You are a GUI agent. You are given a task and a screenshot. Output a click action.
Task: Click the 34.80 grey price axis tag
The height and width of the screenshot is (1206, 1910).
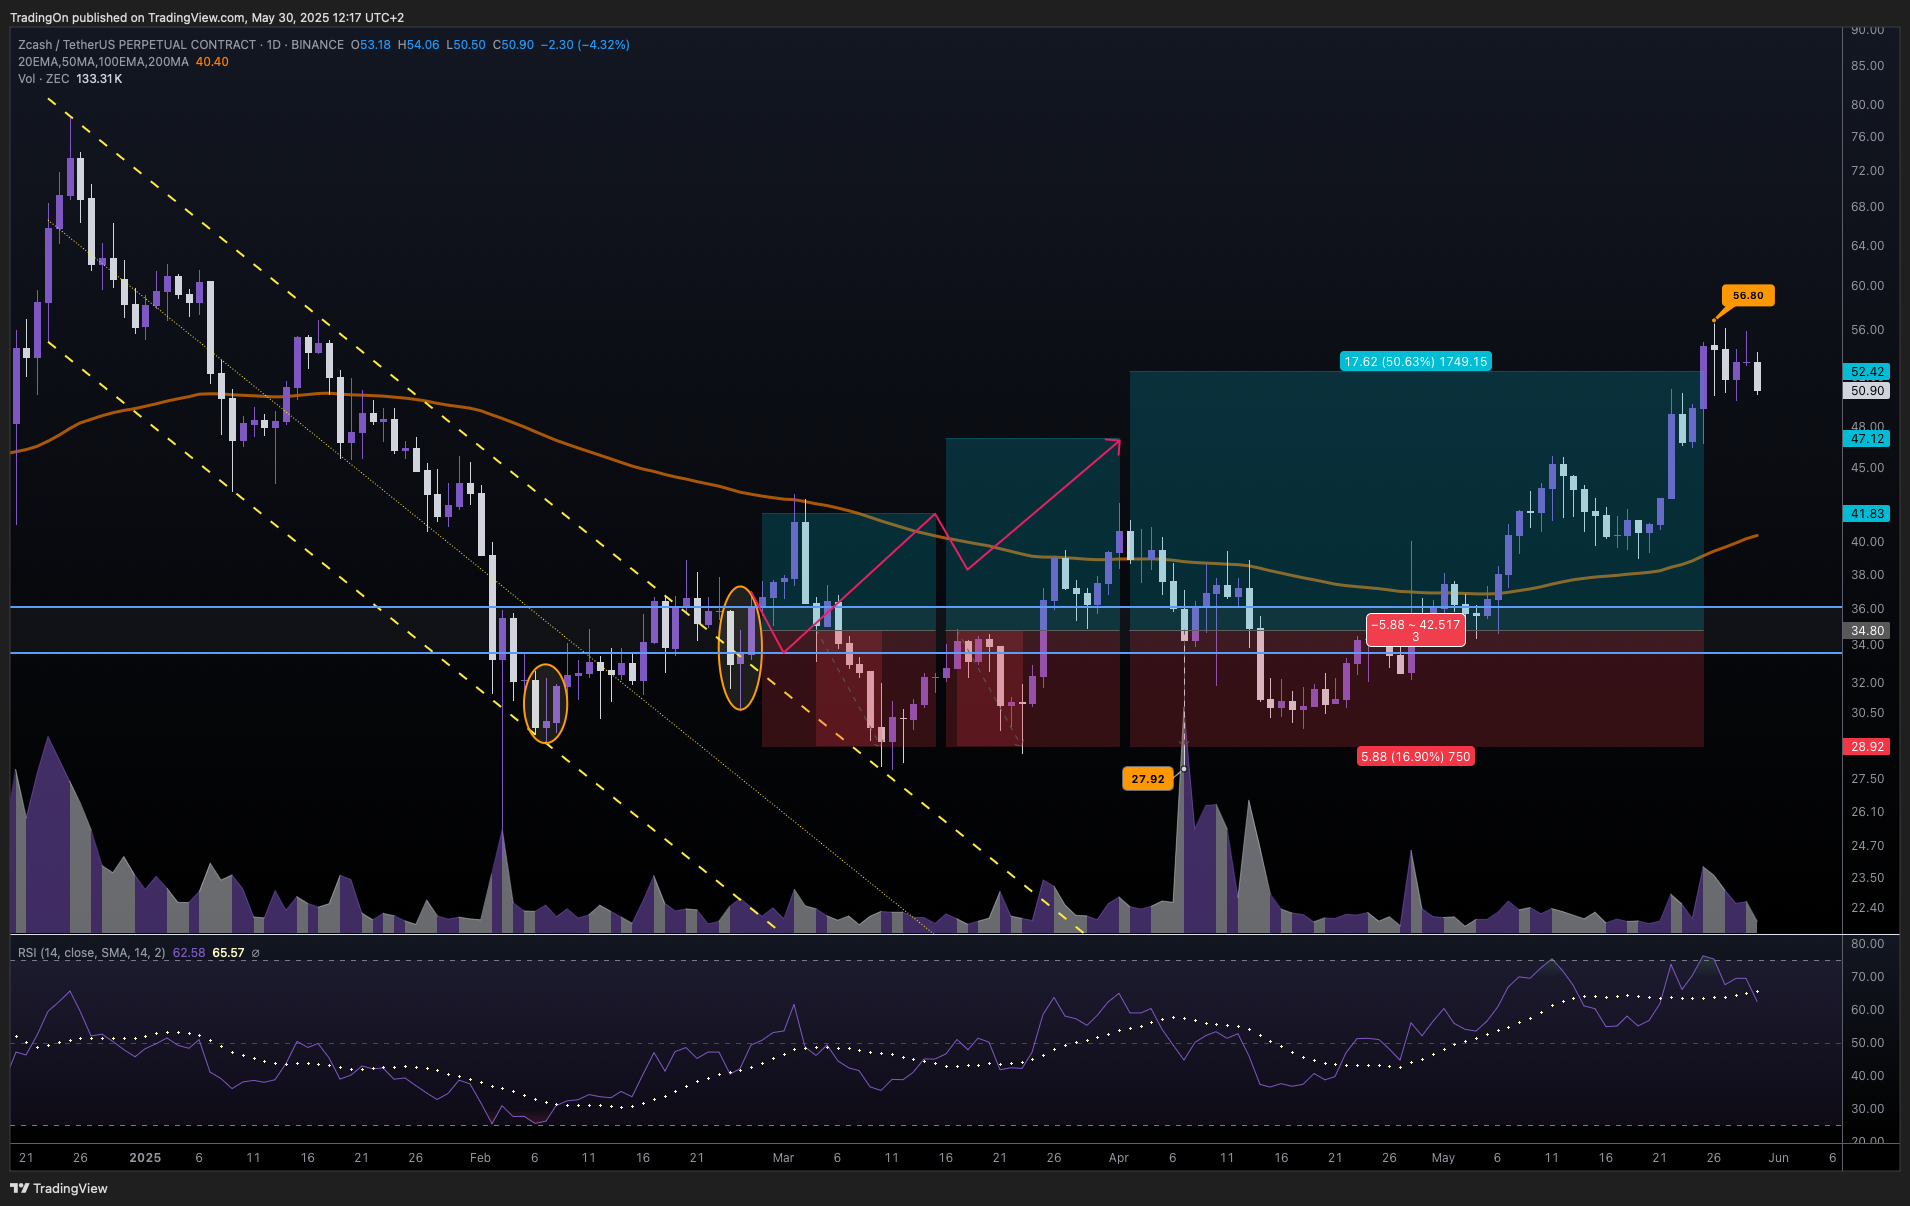[x=1867, y=630]
